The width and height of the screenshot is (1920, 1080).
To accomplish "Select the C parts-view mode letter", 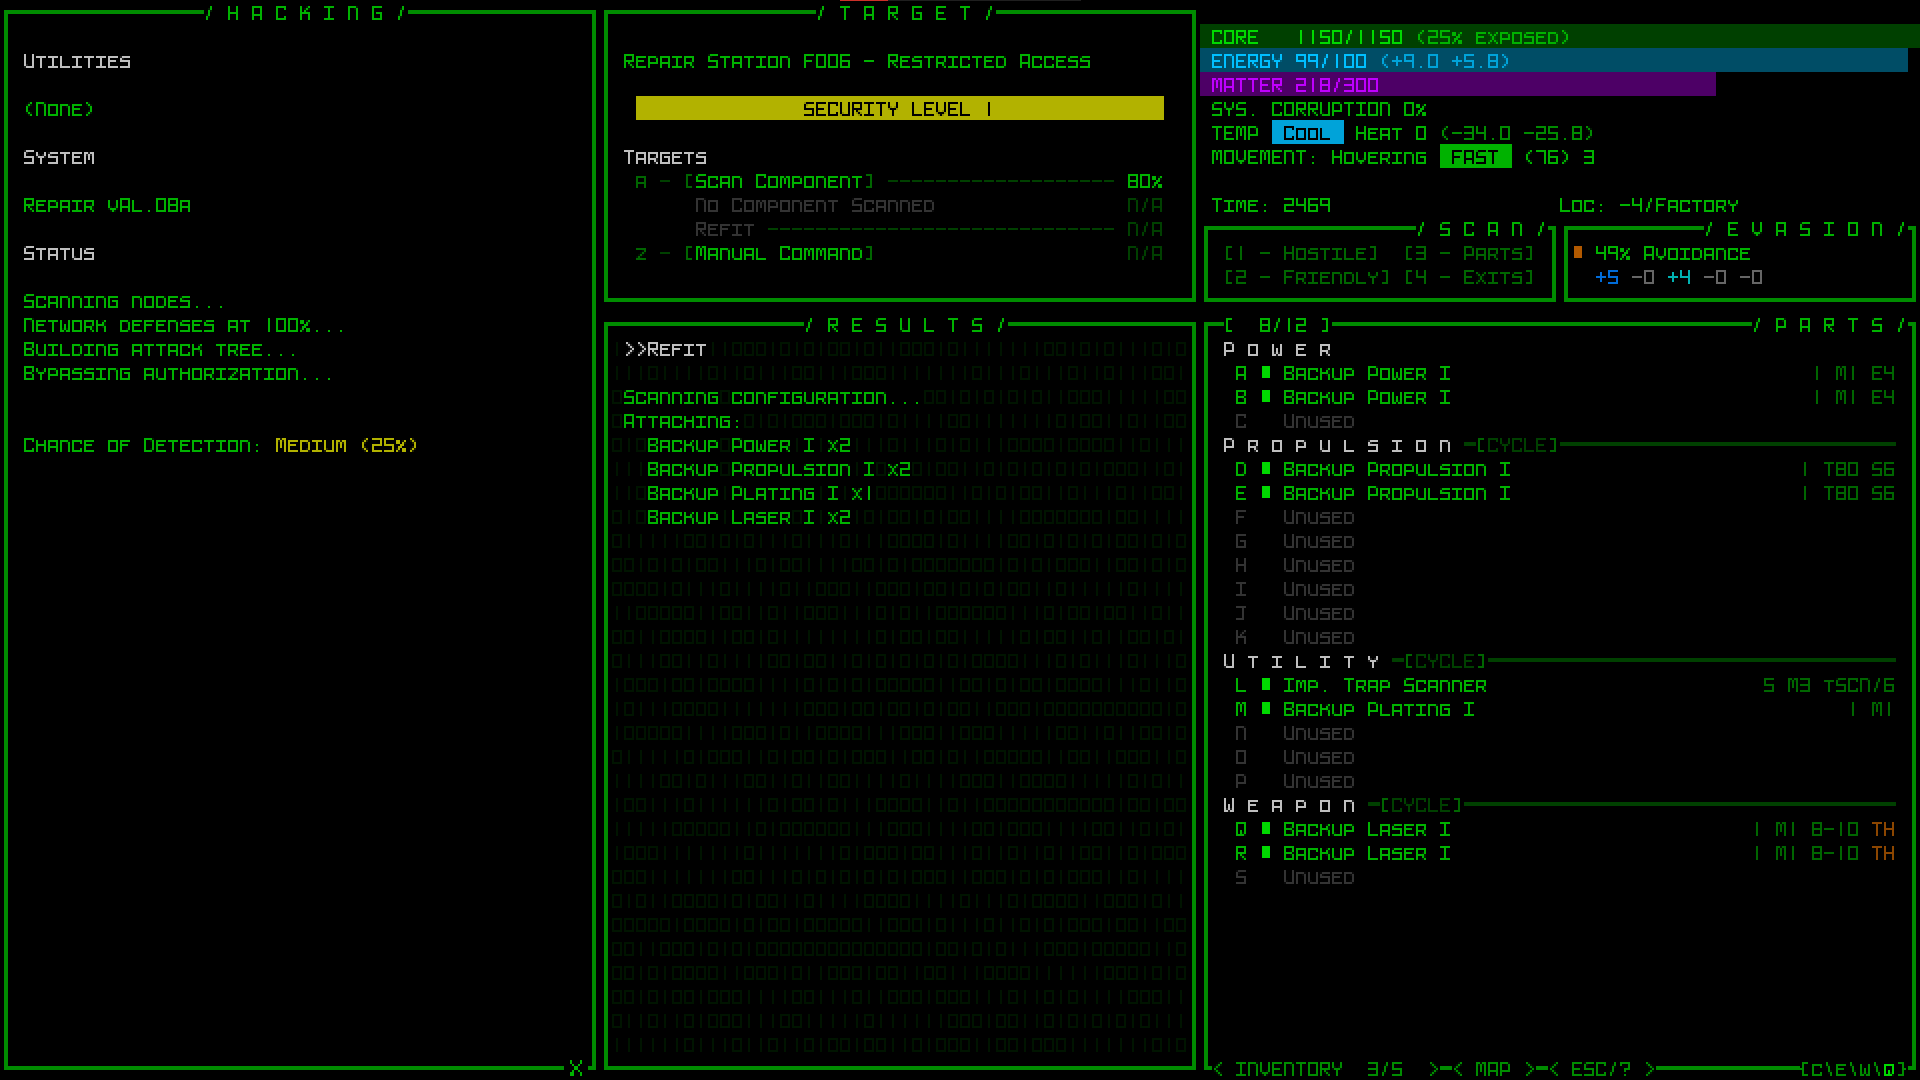I will (x=1817, y=1069).
